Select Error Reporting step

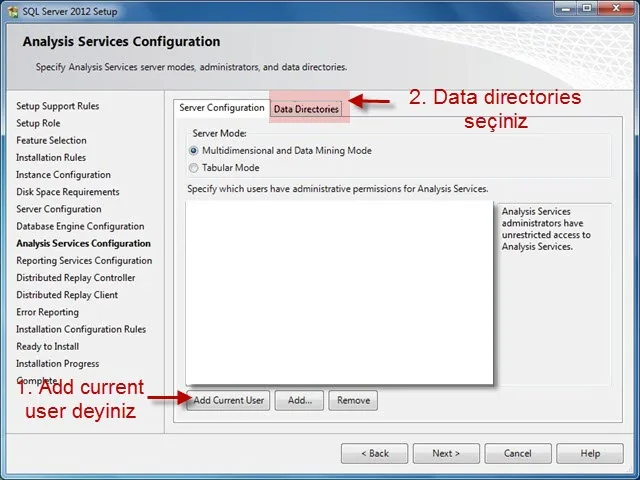click(47, 312)
